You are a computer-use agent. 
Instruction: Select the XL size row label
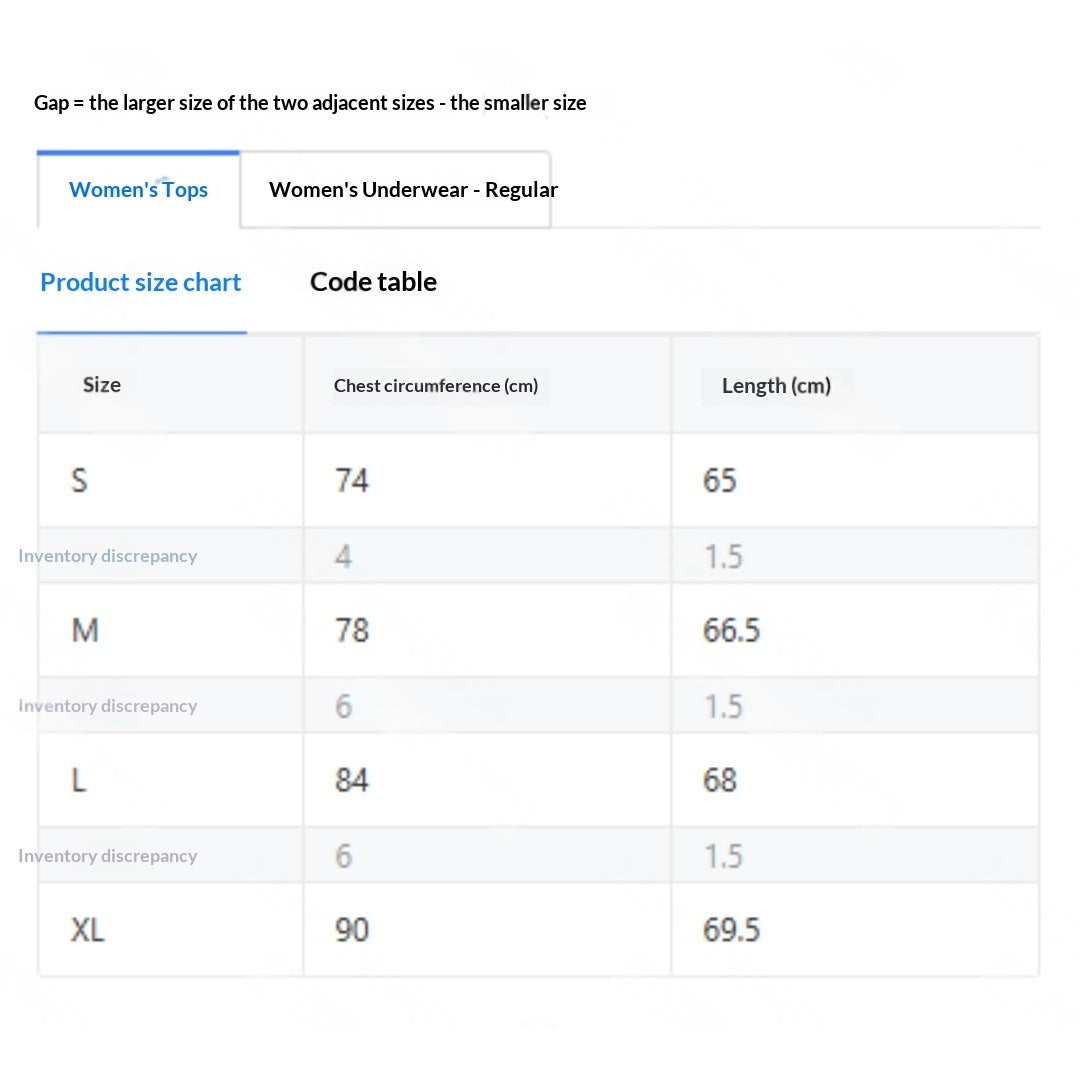tap(87, 930)
